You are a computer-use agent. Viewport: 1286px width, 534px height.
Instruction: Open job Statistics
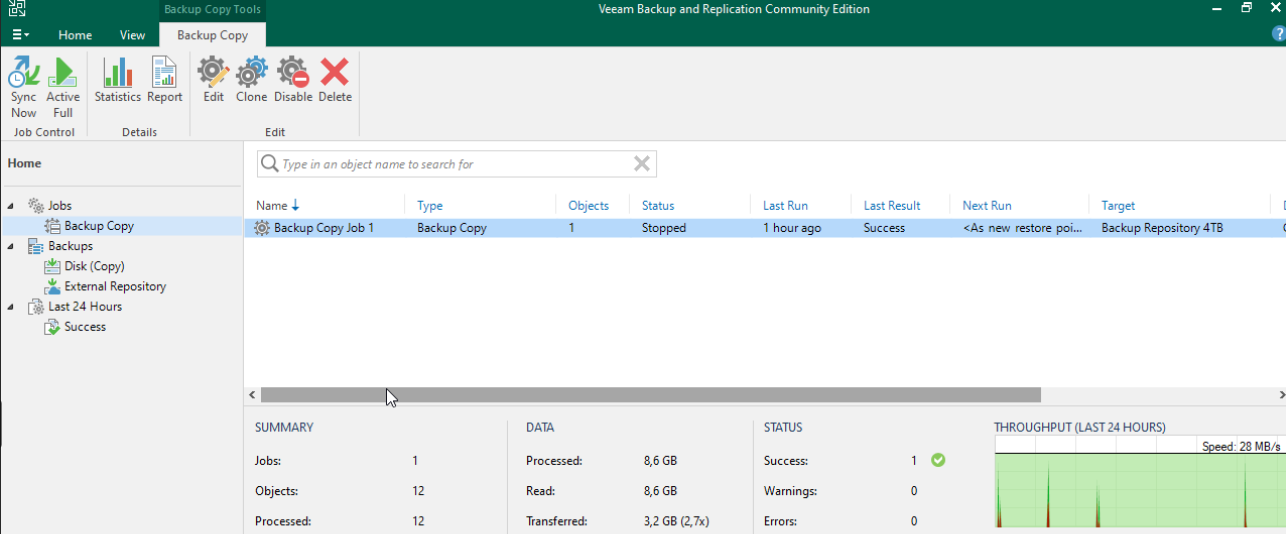click(118, 80)
